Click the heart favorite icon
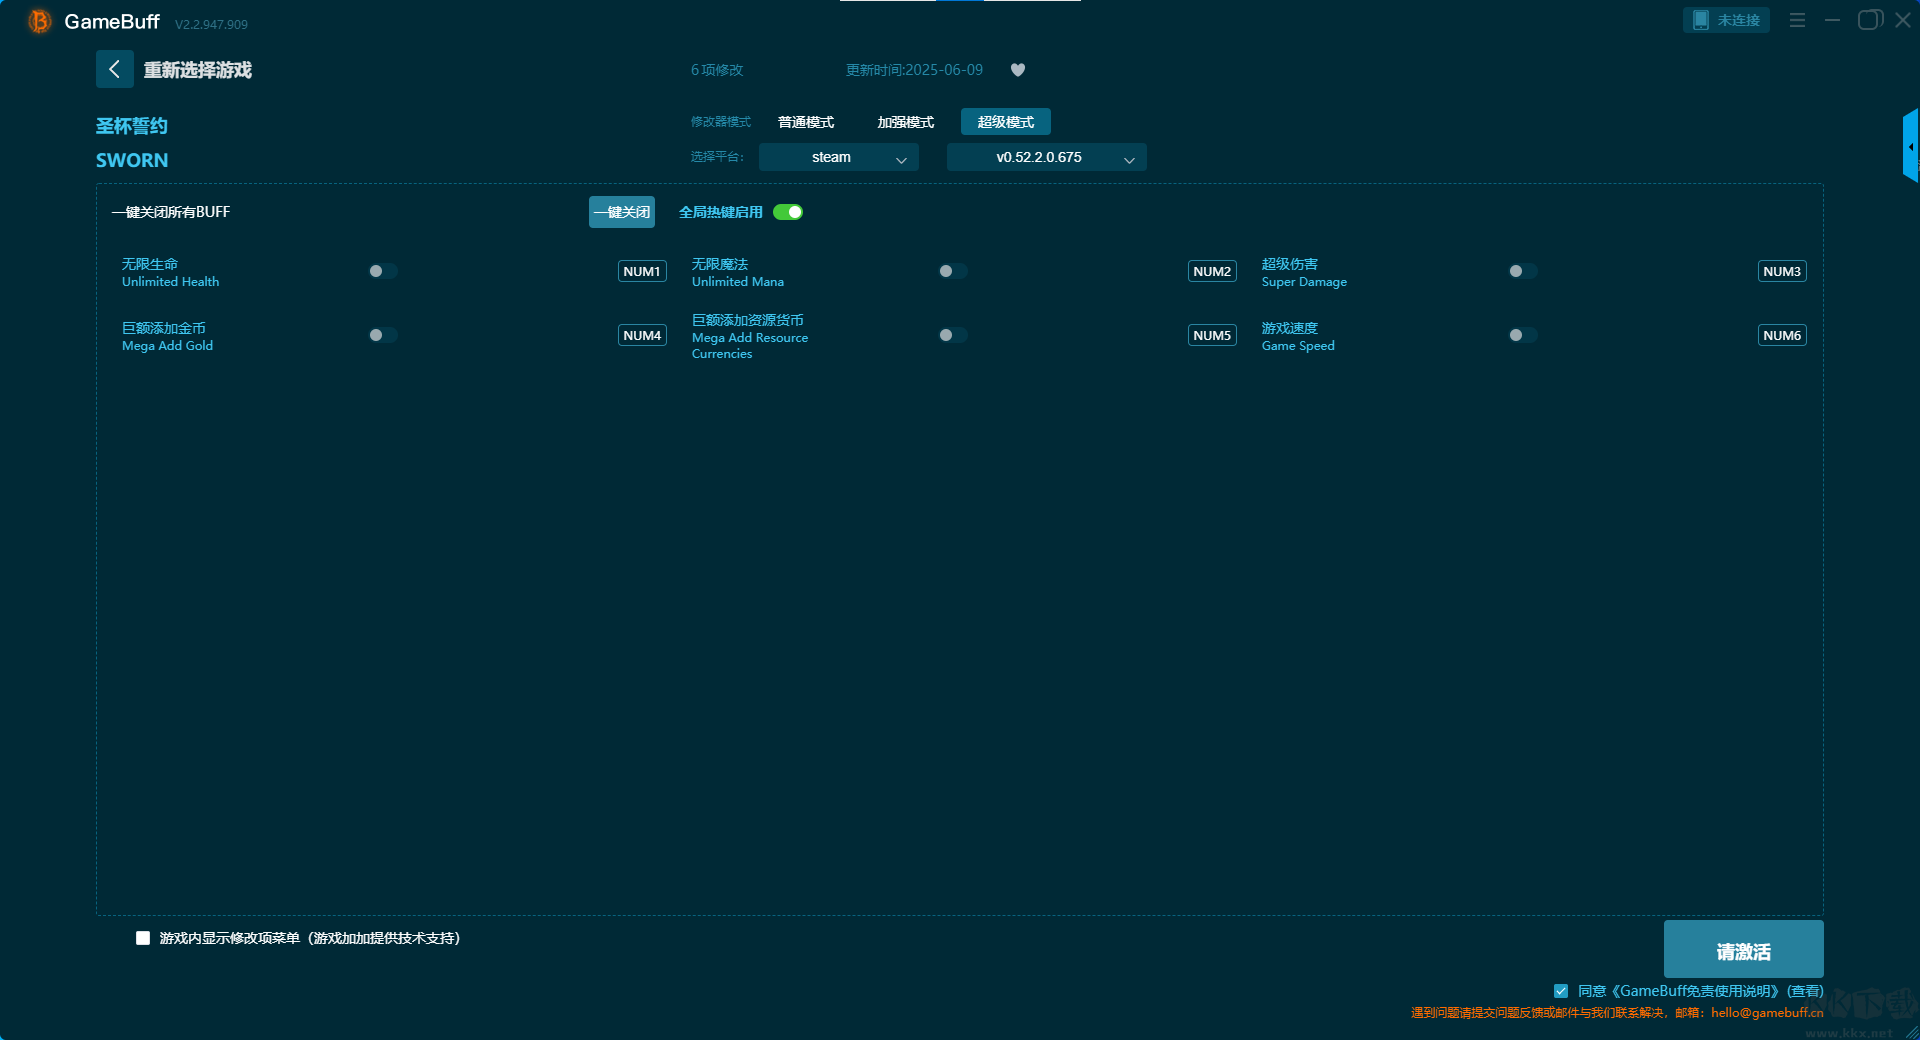 (x=1017, y=70)
